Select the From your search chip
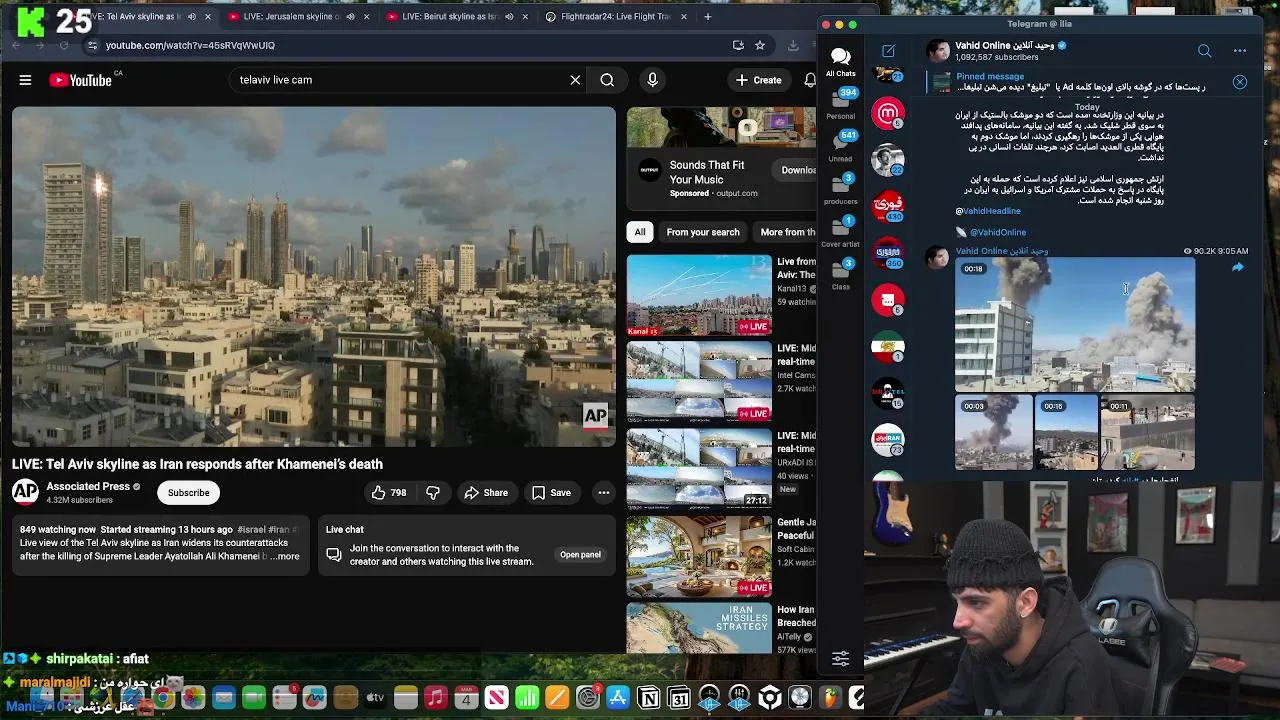Viewport: 1280px width, 720px height. tap(703, 232)
